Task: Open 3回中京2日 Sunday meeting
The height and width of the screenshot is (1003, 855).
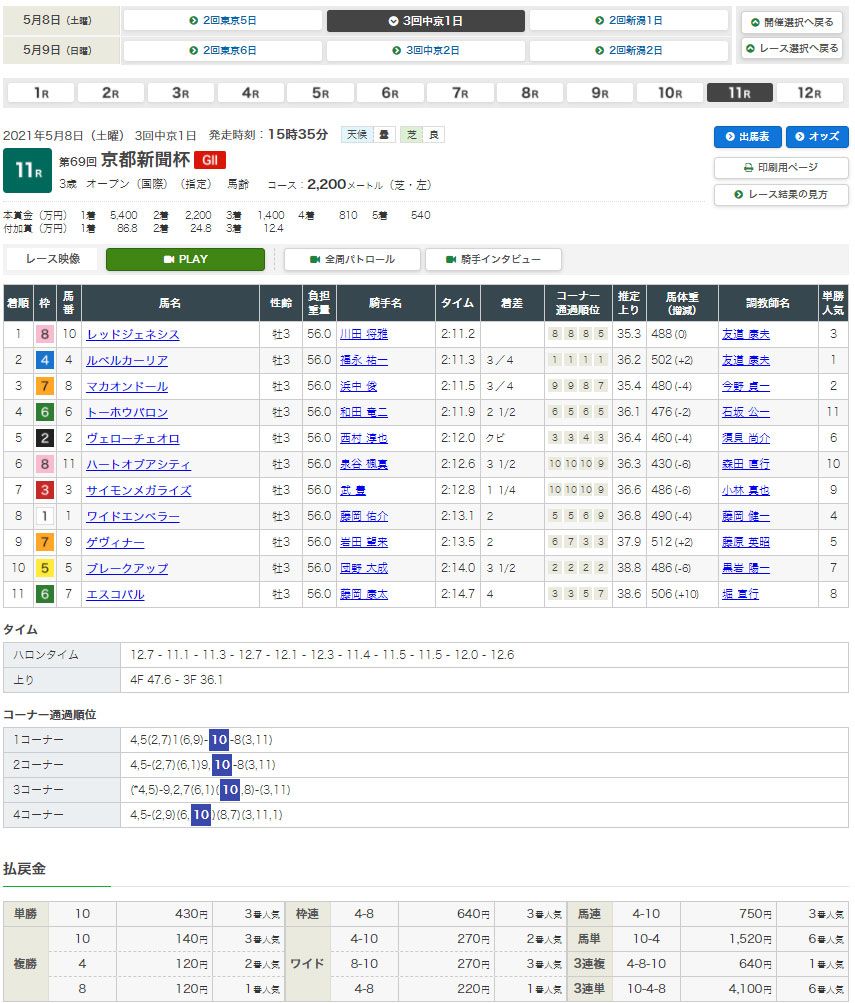Action: pyautogui.click(x=425, y=50)
